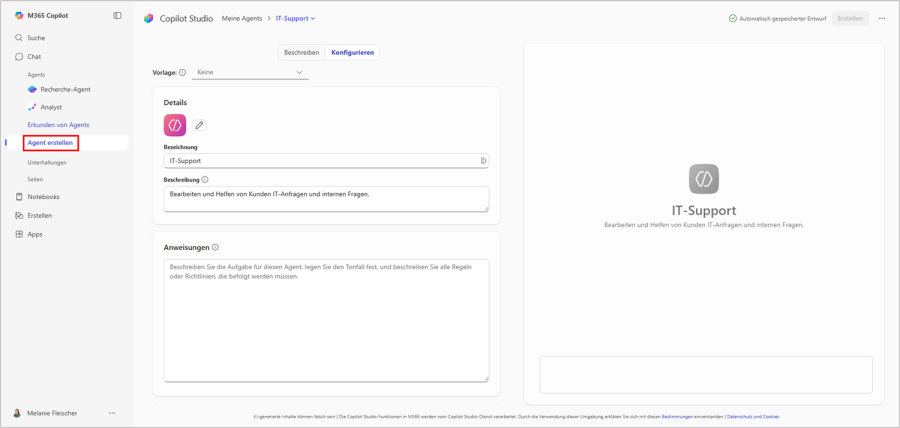Click the Suche magnifier icon
The image size is (900, 428).
[19, 38]
